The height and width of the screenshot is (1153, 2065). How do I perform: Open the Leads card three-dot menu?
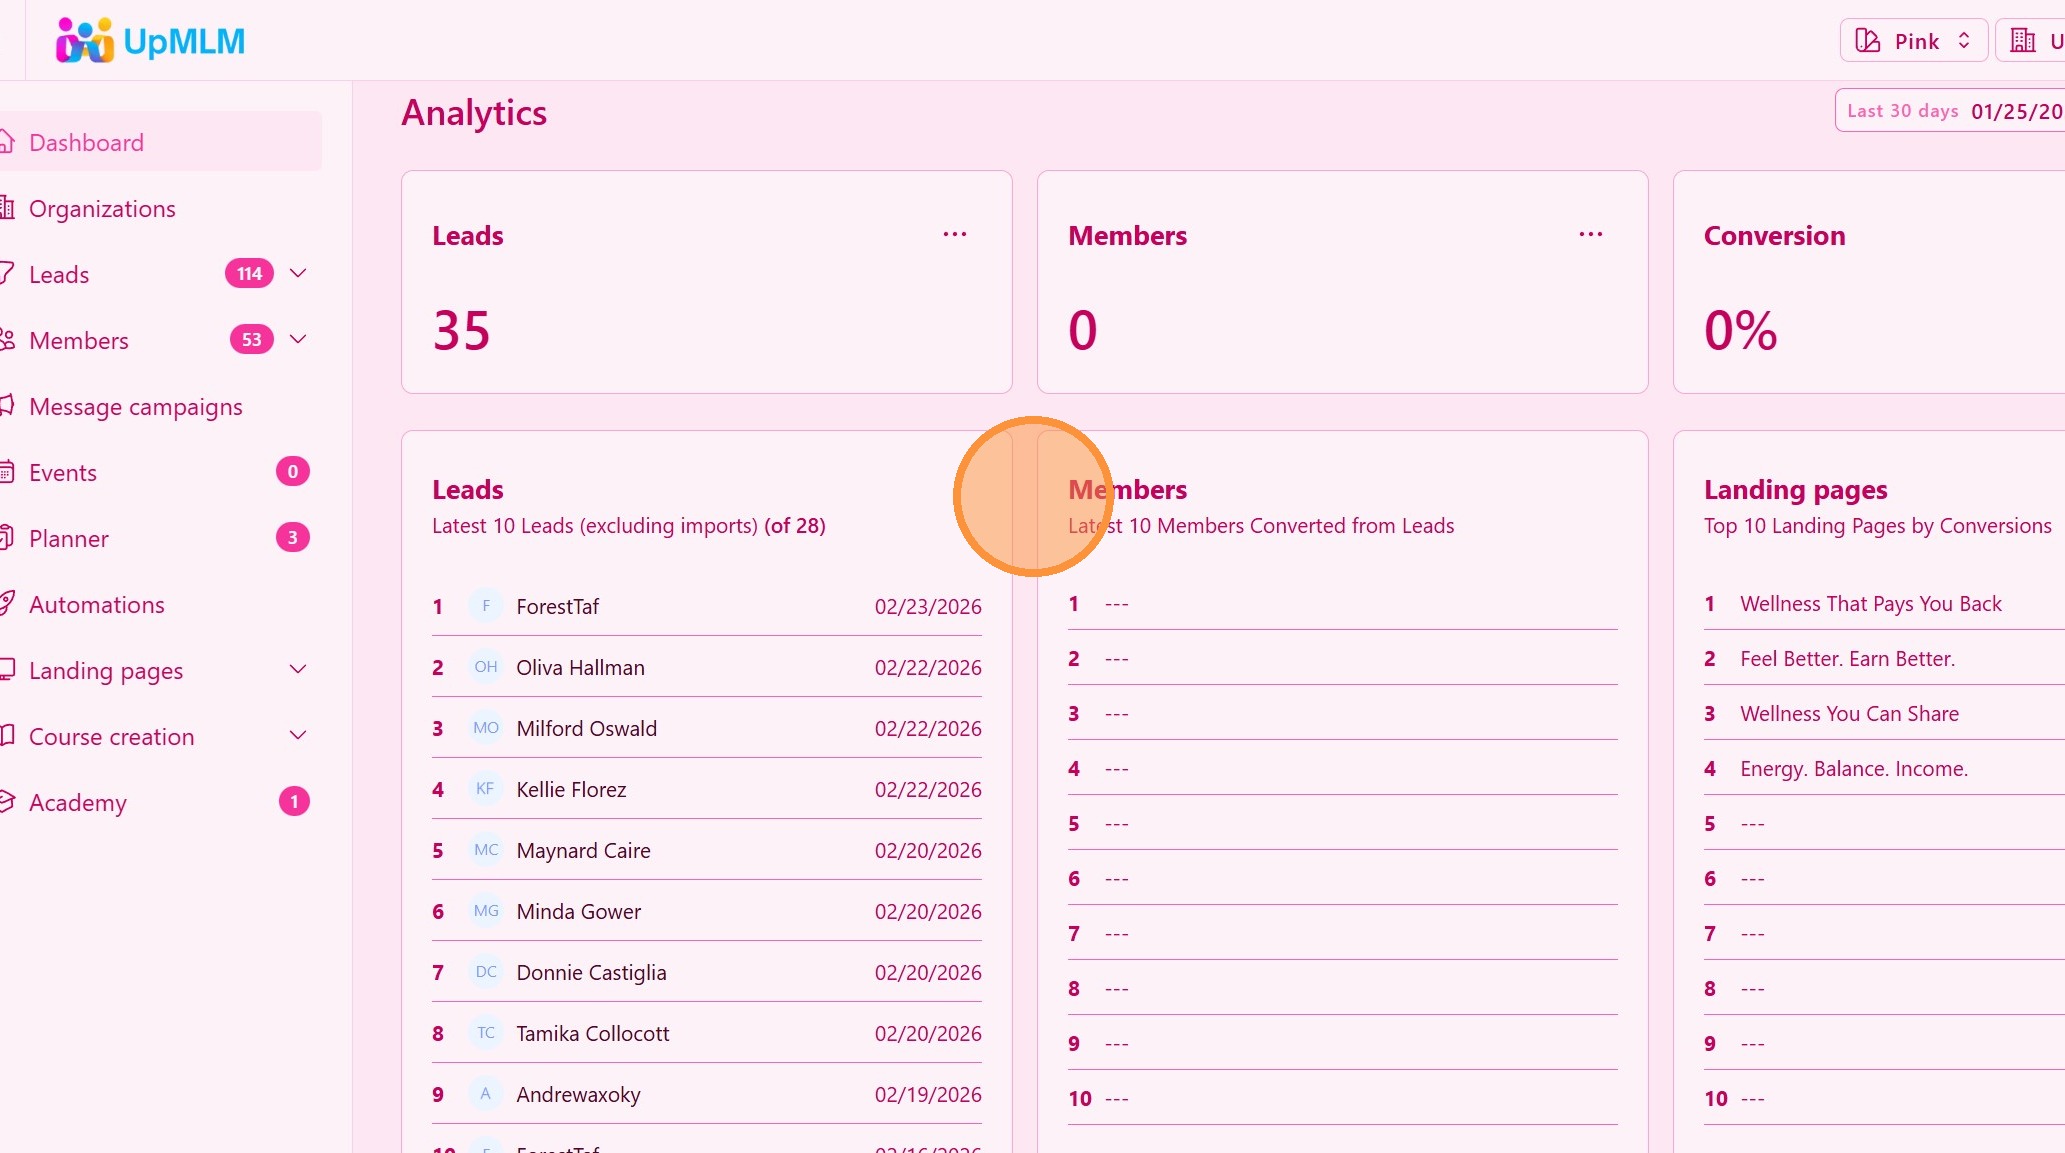pos(955,234)
